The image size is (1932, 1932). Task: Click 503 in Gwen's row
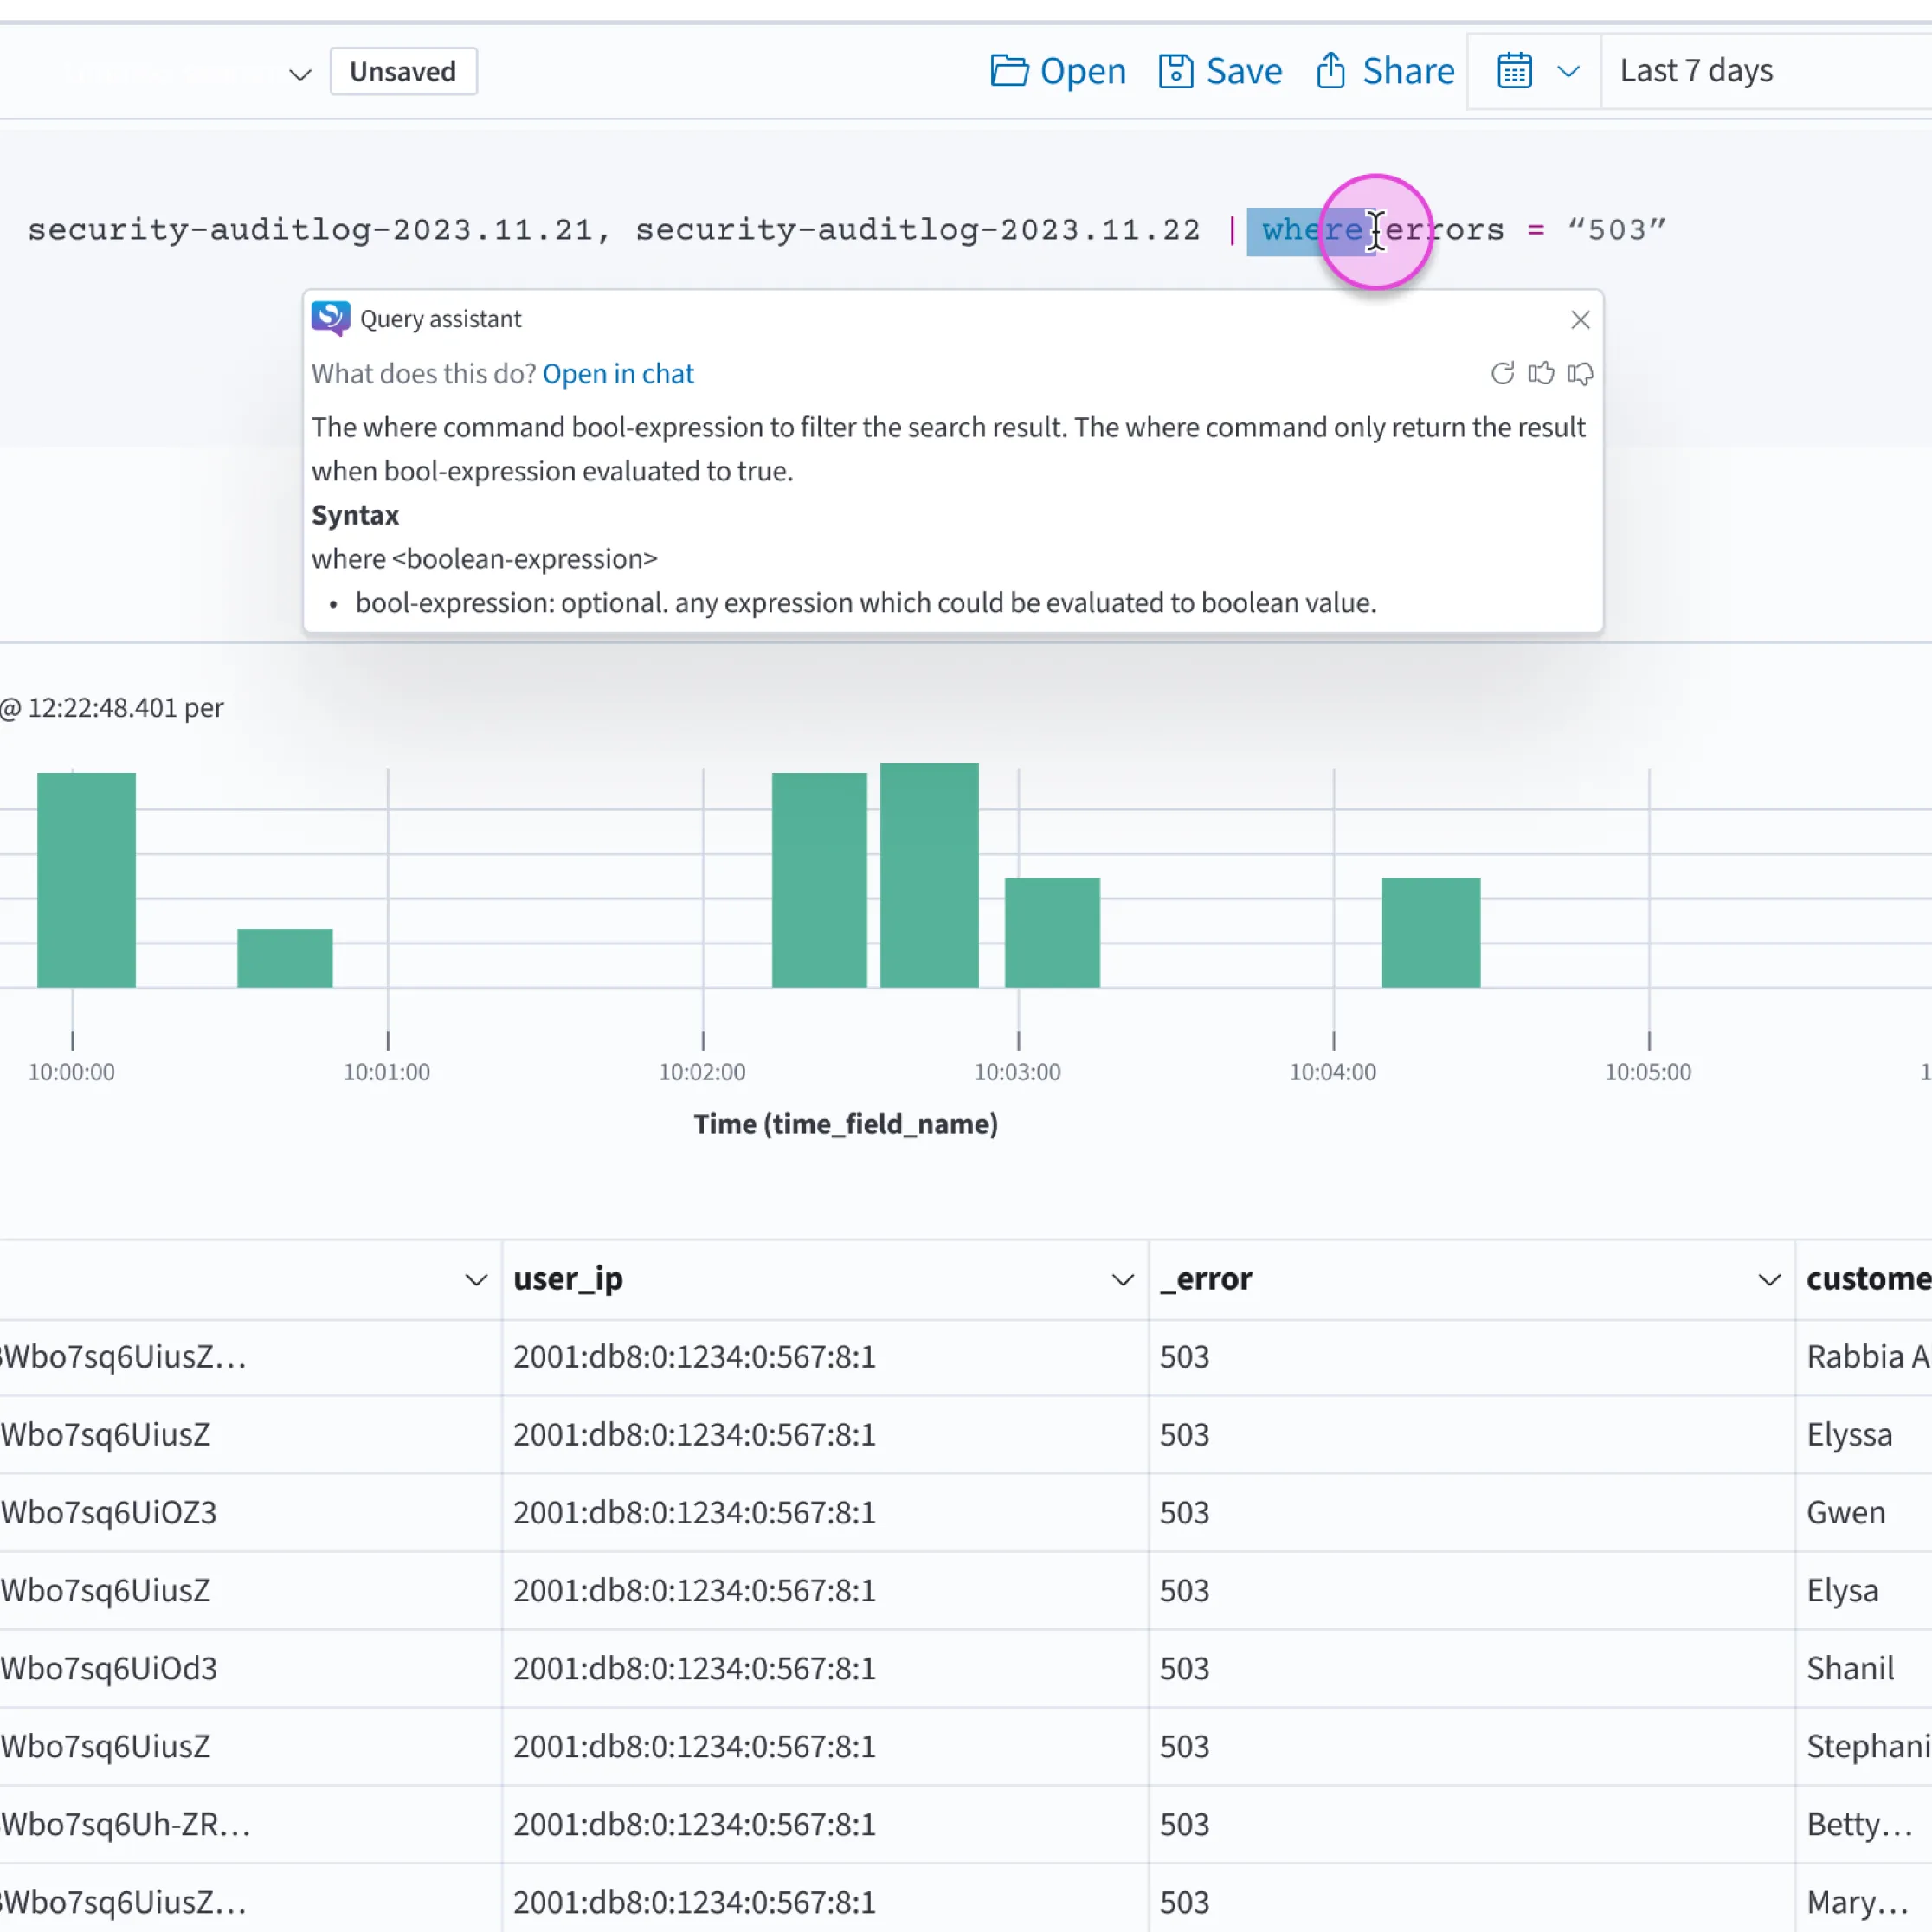tap(1185, 1513)
